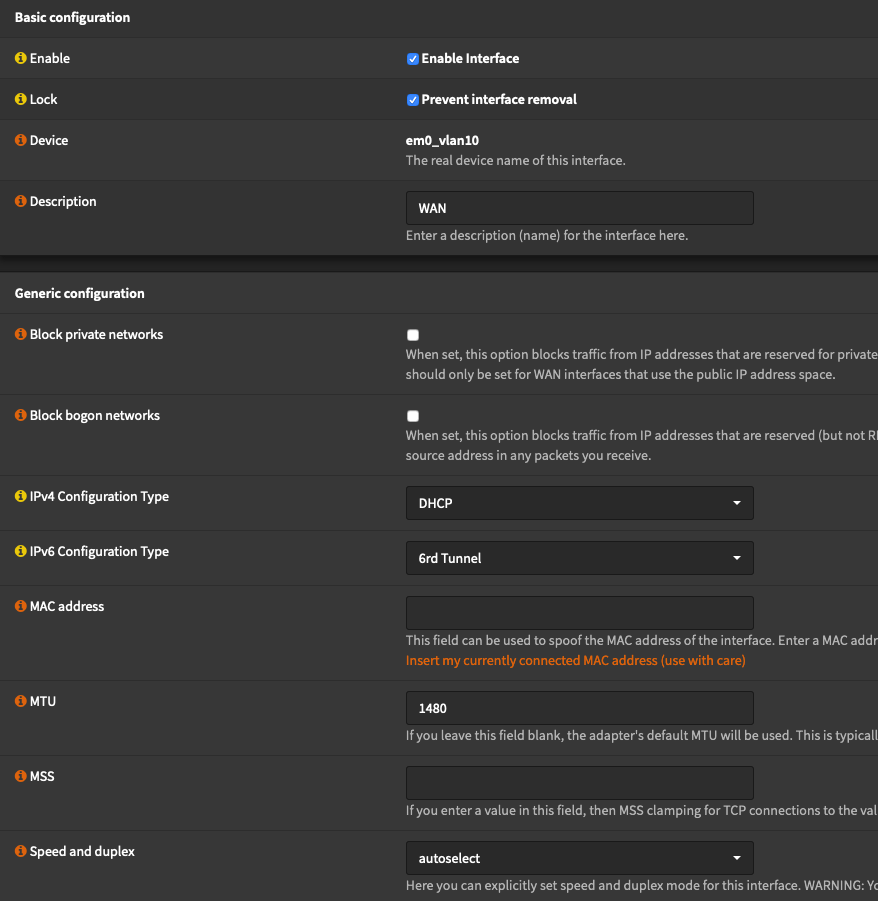Image resolution: width=878 pixels, height=901 pixels.
Task: Focus the MTU input field showing 1480
Action: (x=579, y=708)
